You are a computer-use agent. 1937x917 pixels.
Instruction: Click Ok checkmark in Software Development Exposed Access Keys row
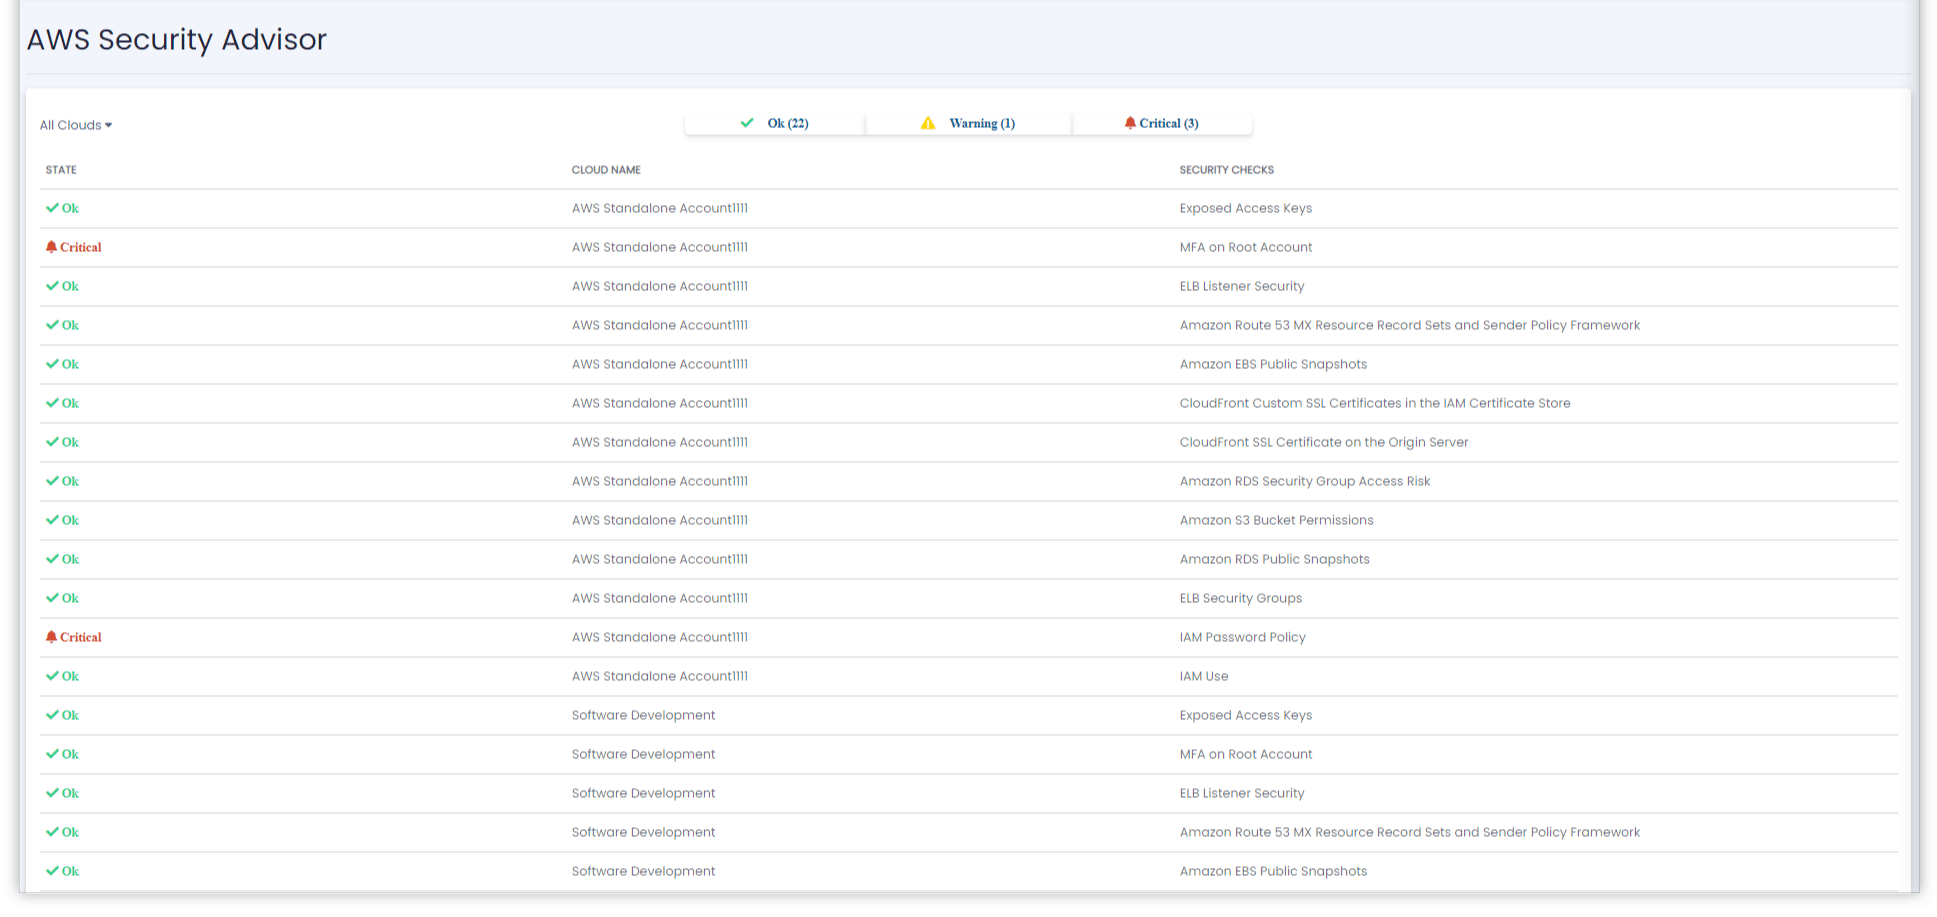coord(52,715)
